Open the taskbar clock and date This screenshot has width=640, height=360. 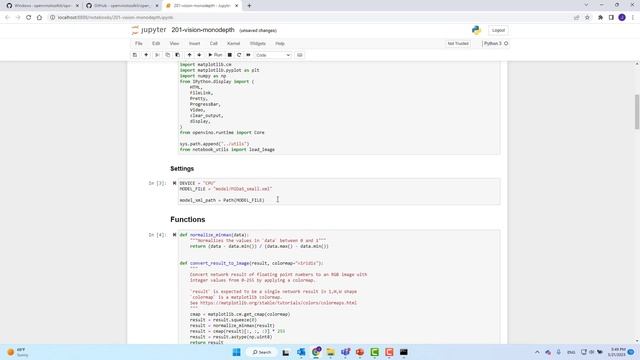(x=618, y=352)
